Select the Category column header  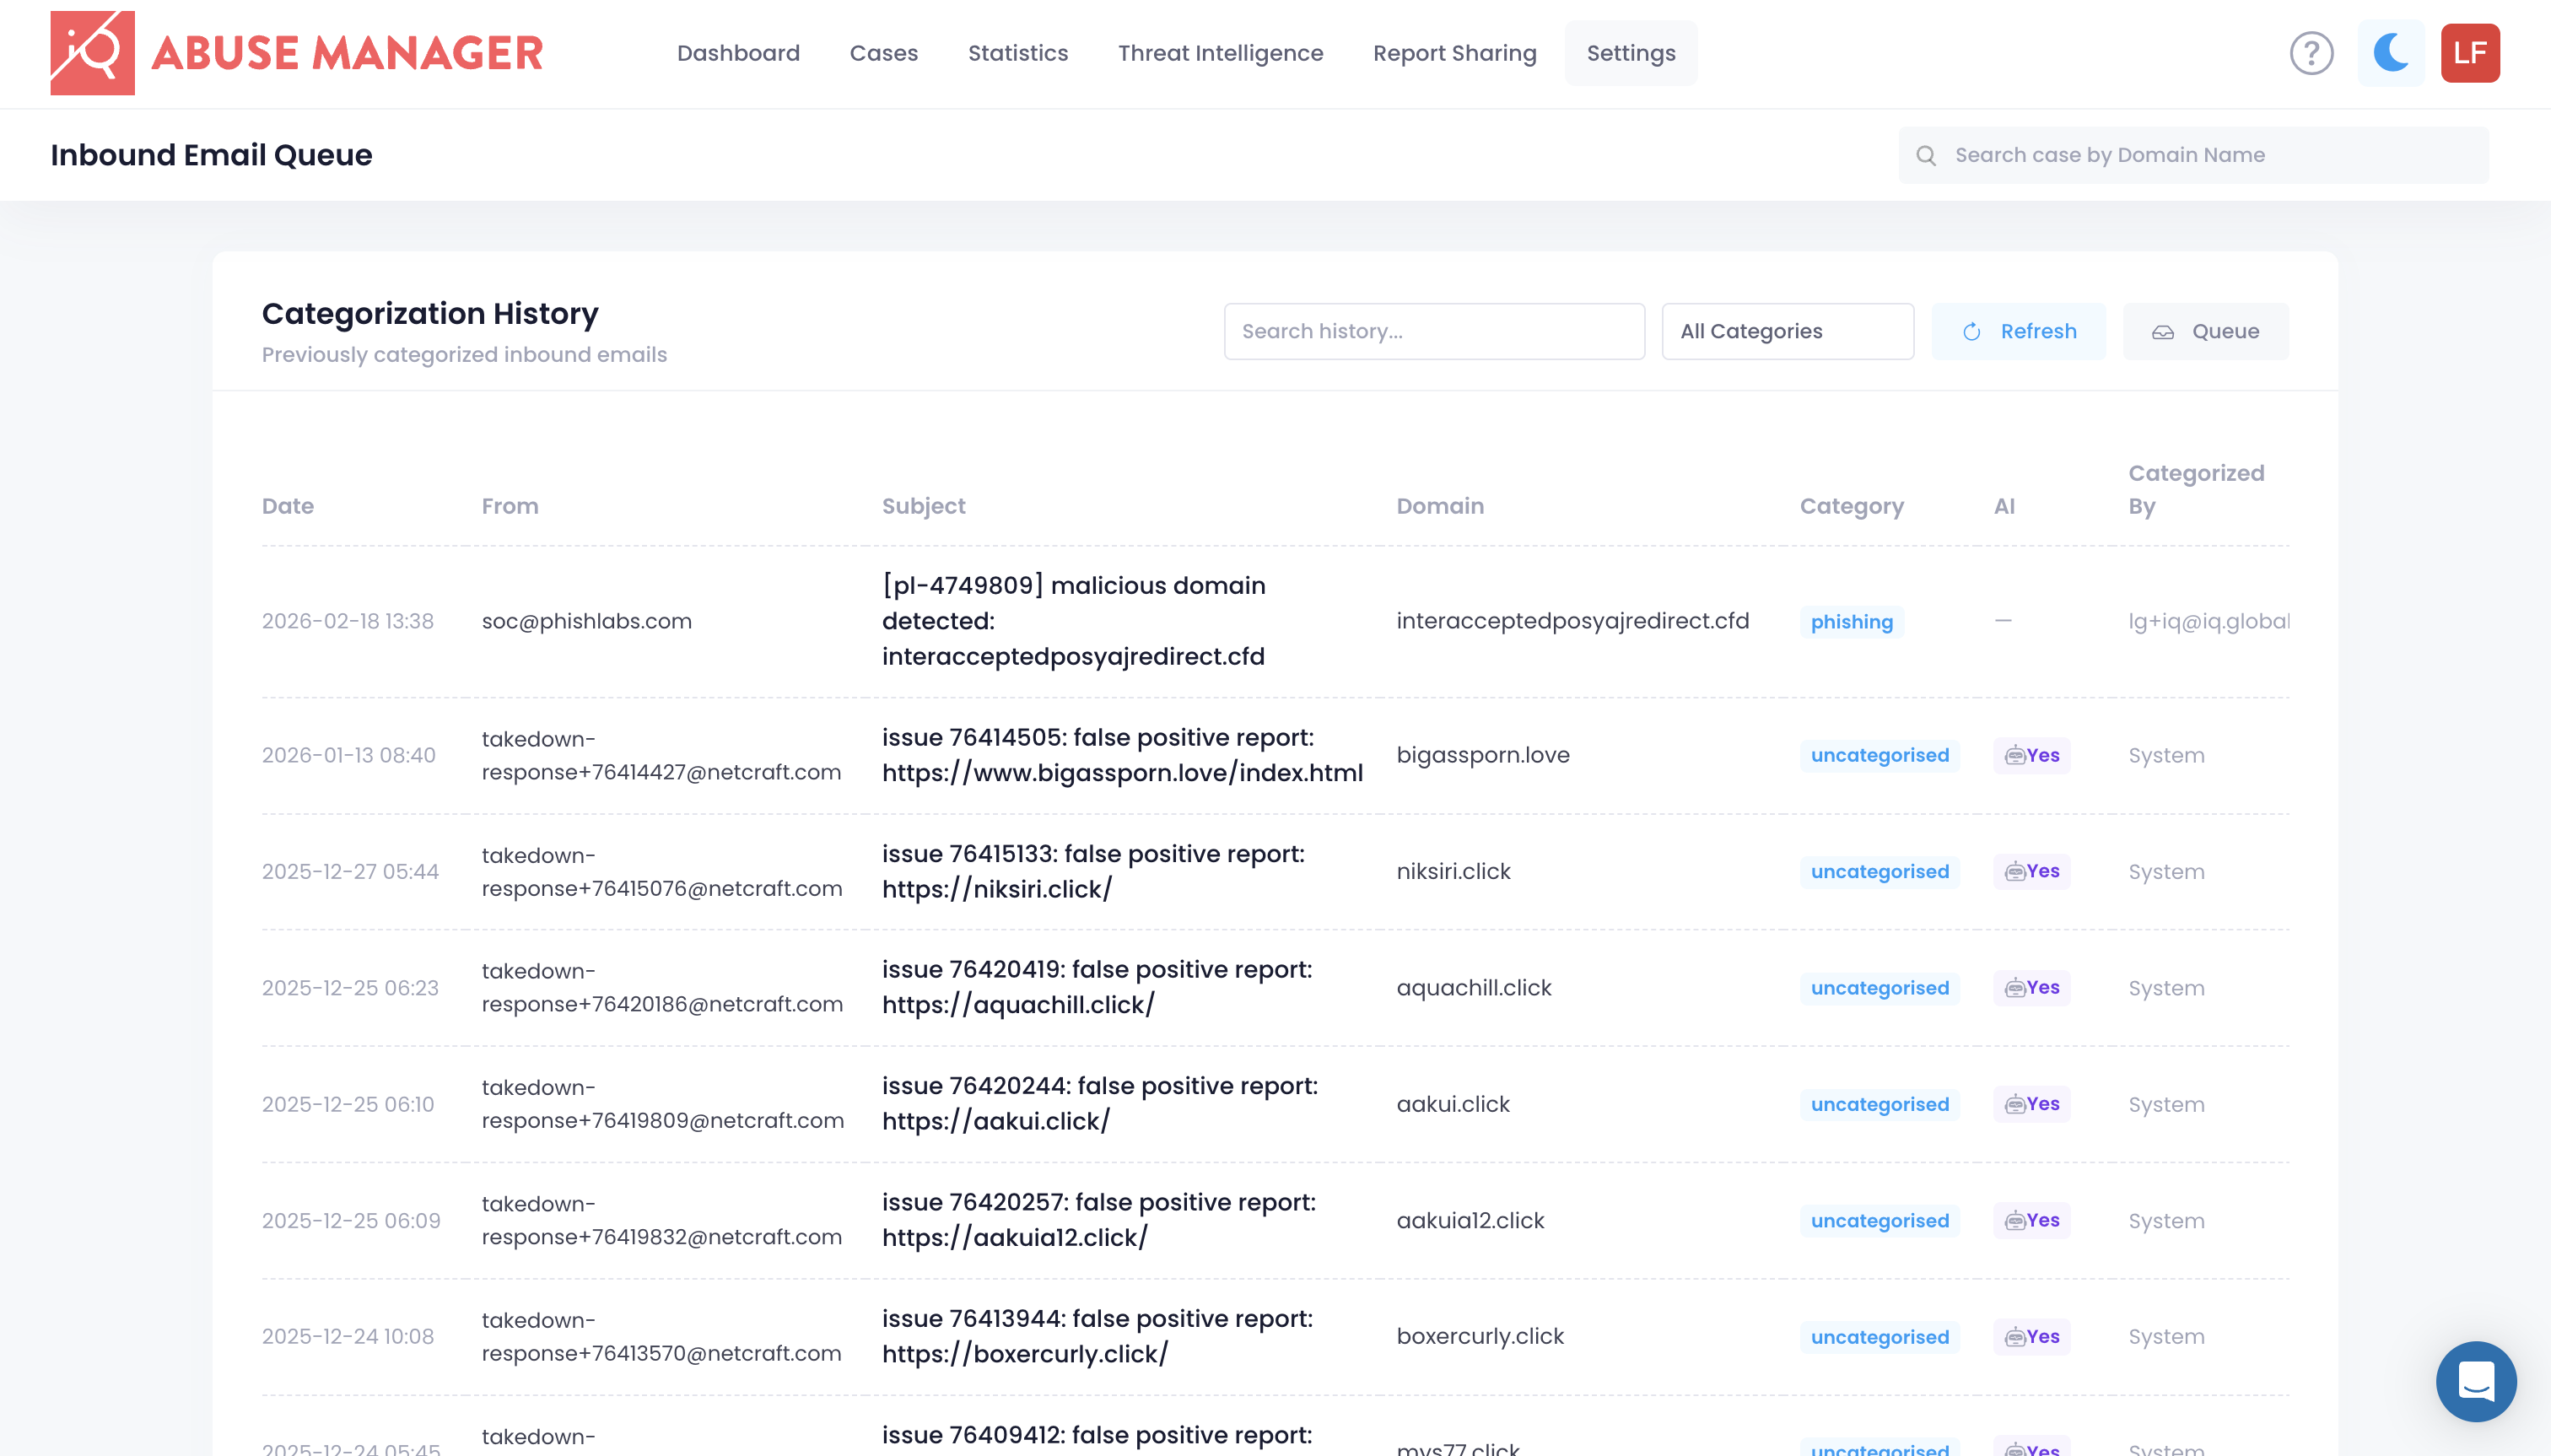click(x=1851, y=506)
